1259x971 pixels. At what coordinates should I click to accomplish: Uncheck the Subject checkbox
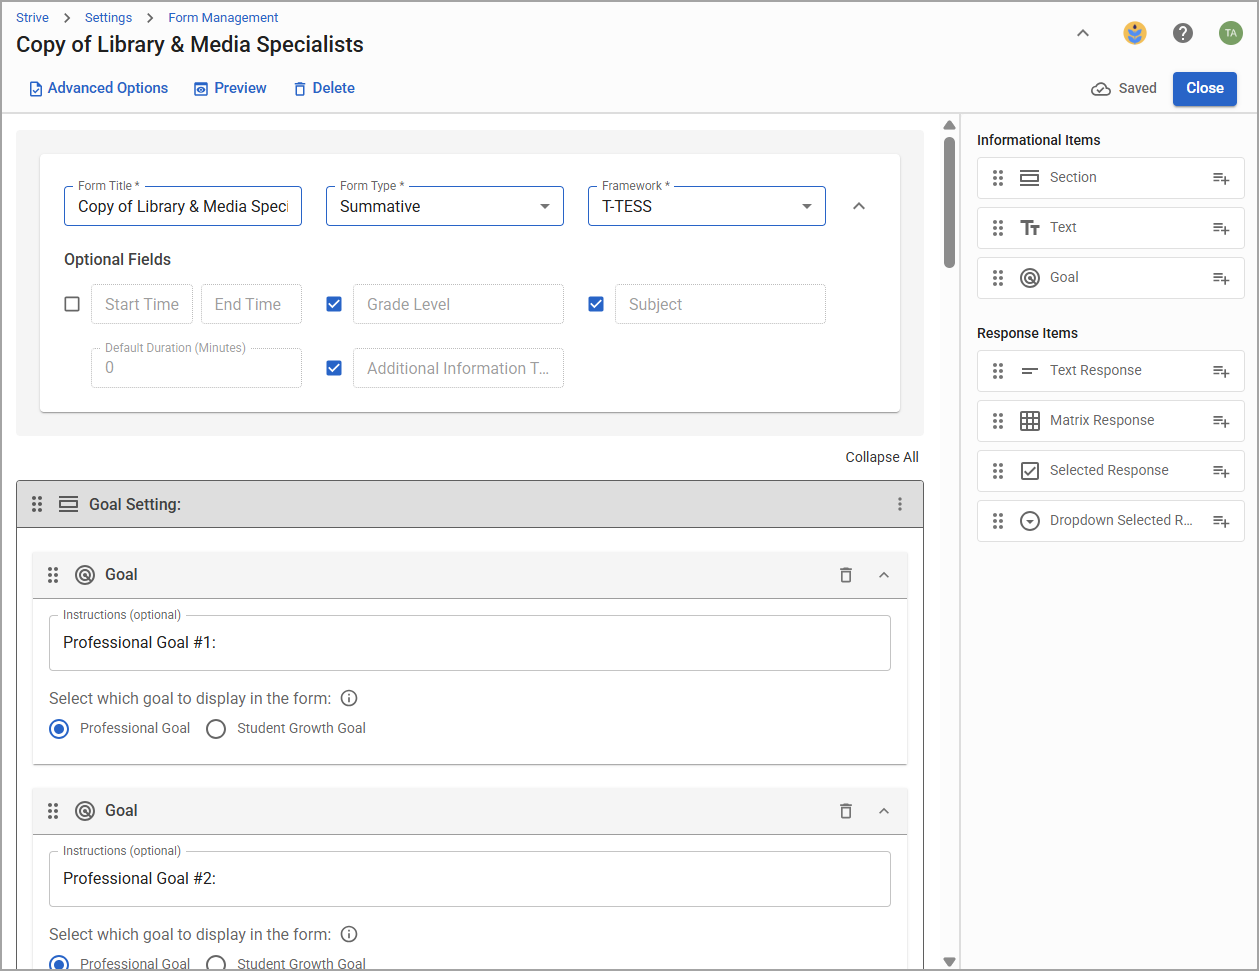596,304
